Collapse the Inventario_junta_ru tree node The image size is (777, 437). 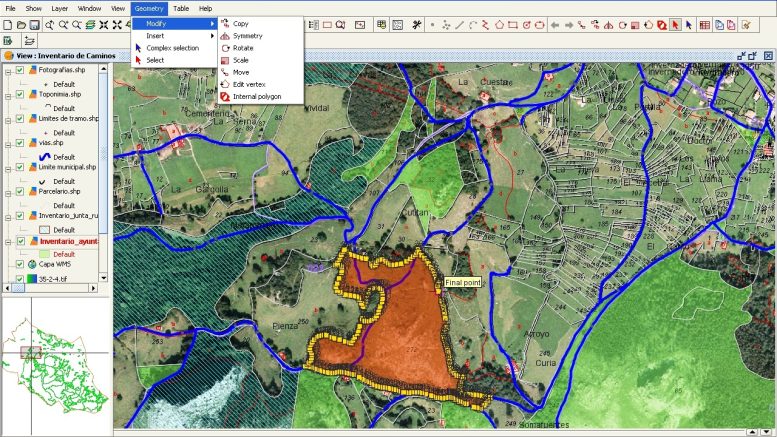coord(8,218)
